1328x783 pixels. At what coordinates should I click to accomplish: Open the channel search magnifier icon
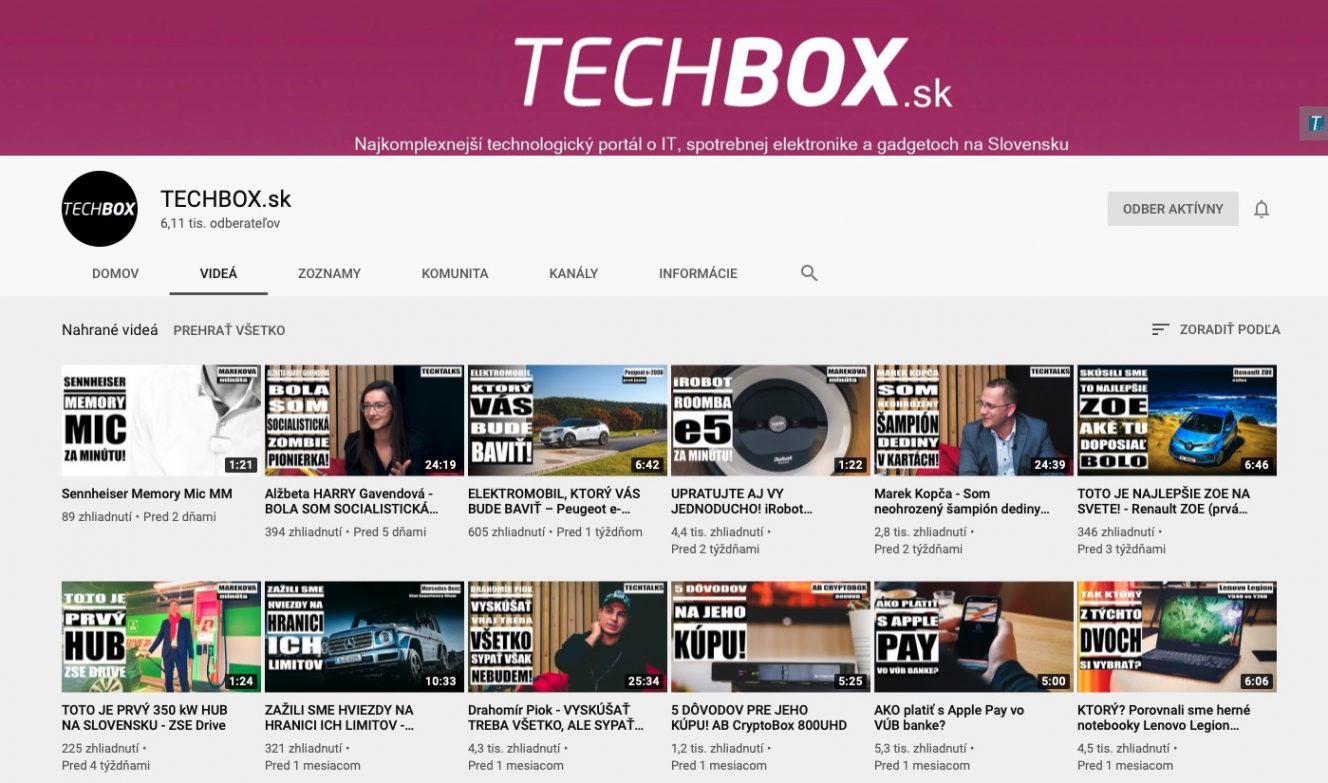[809, 273]
